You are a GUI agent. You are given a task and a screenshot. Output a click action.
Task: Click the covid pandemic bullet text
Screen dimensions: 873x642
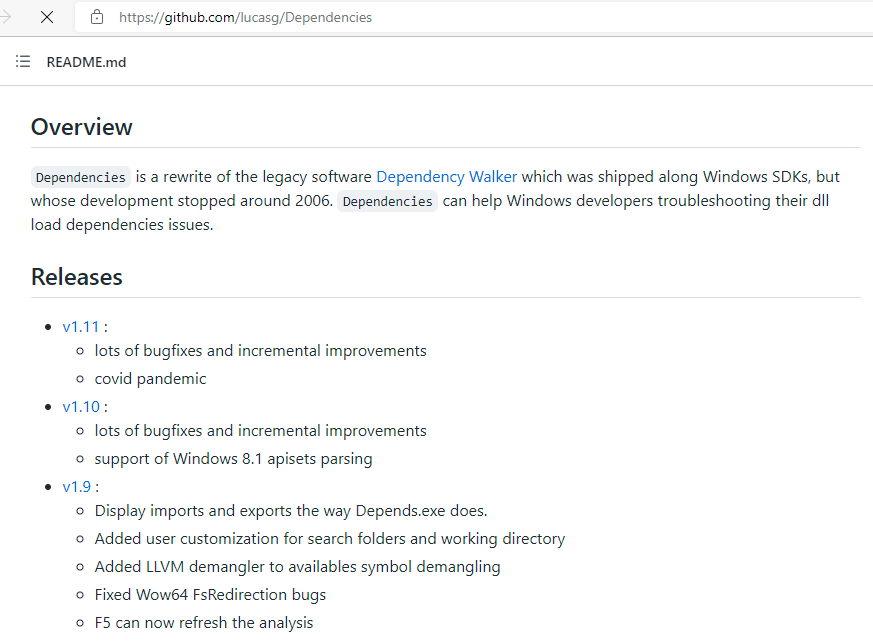tap(150, 378)
